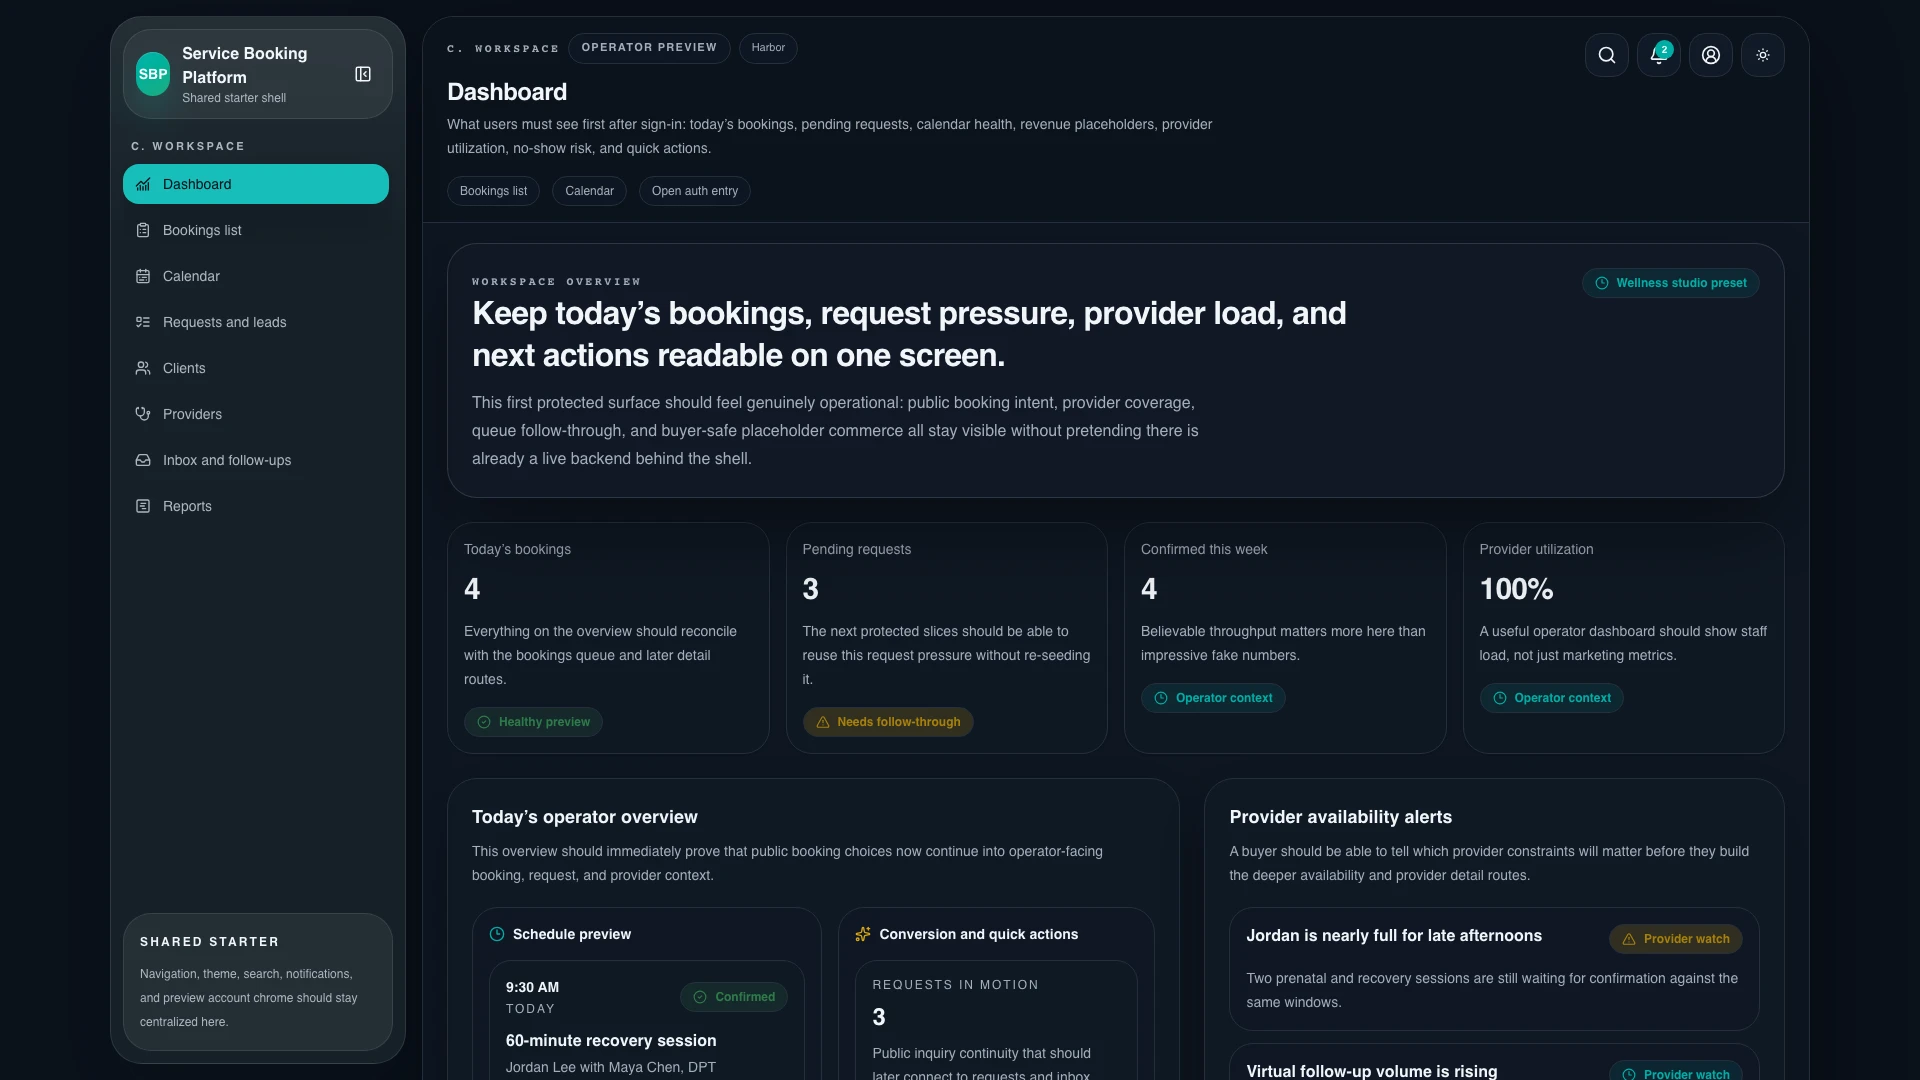The height and width of the screenshot is (1080, 1920).
Task: Click 'Jordan is nearly full for late afternoons'
Action: coord(1394,936)
